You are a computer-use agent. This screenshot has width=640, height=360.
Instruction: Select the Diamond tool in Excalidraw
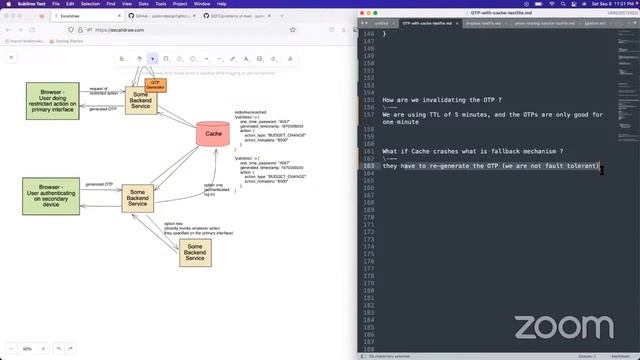tap(180, 59)
